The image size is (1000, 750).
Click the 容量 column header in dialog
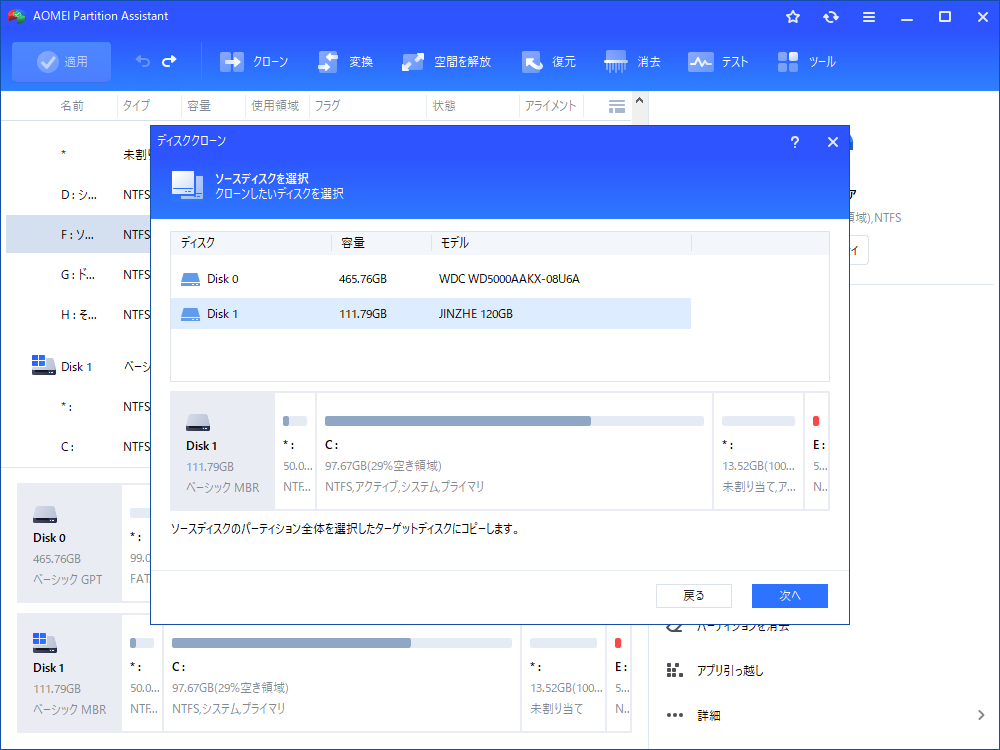coord(382,243)
